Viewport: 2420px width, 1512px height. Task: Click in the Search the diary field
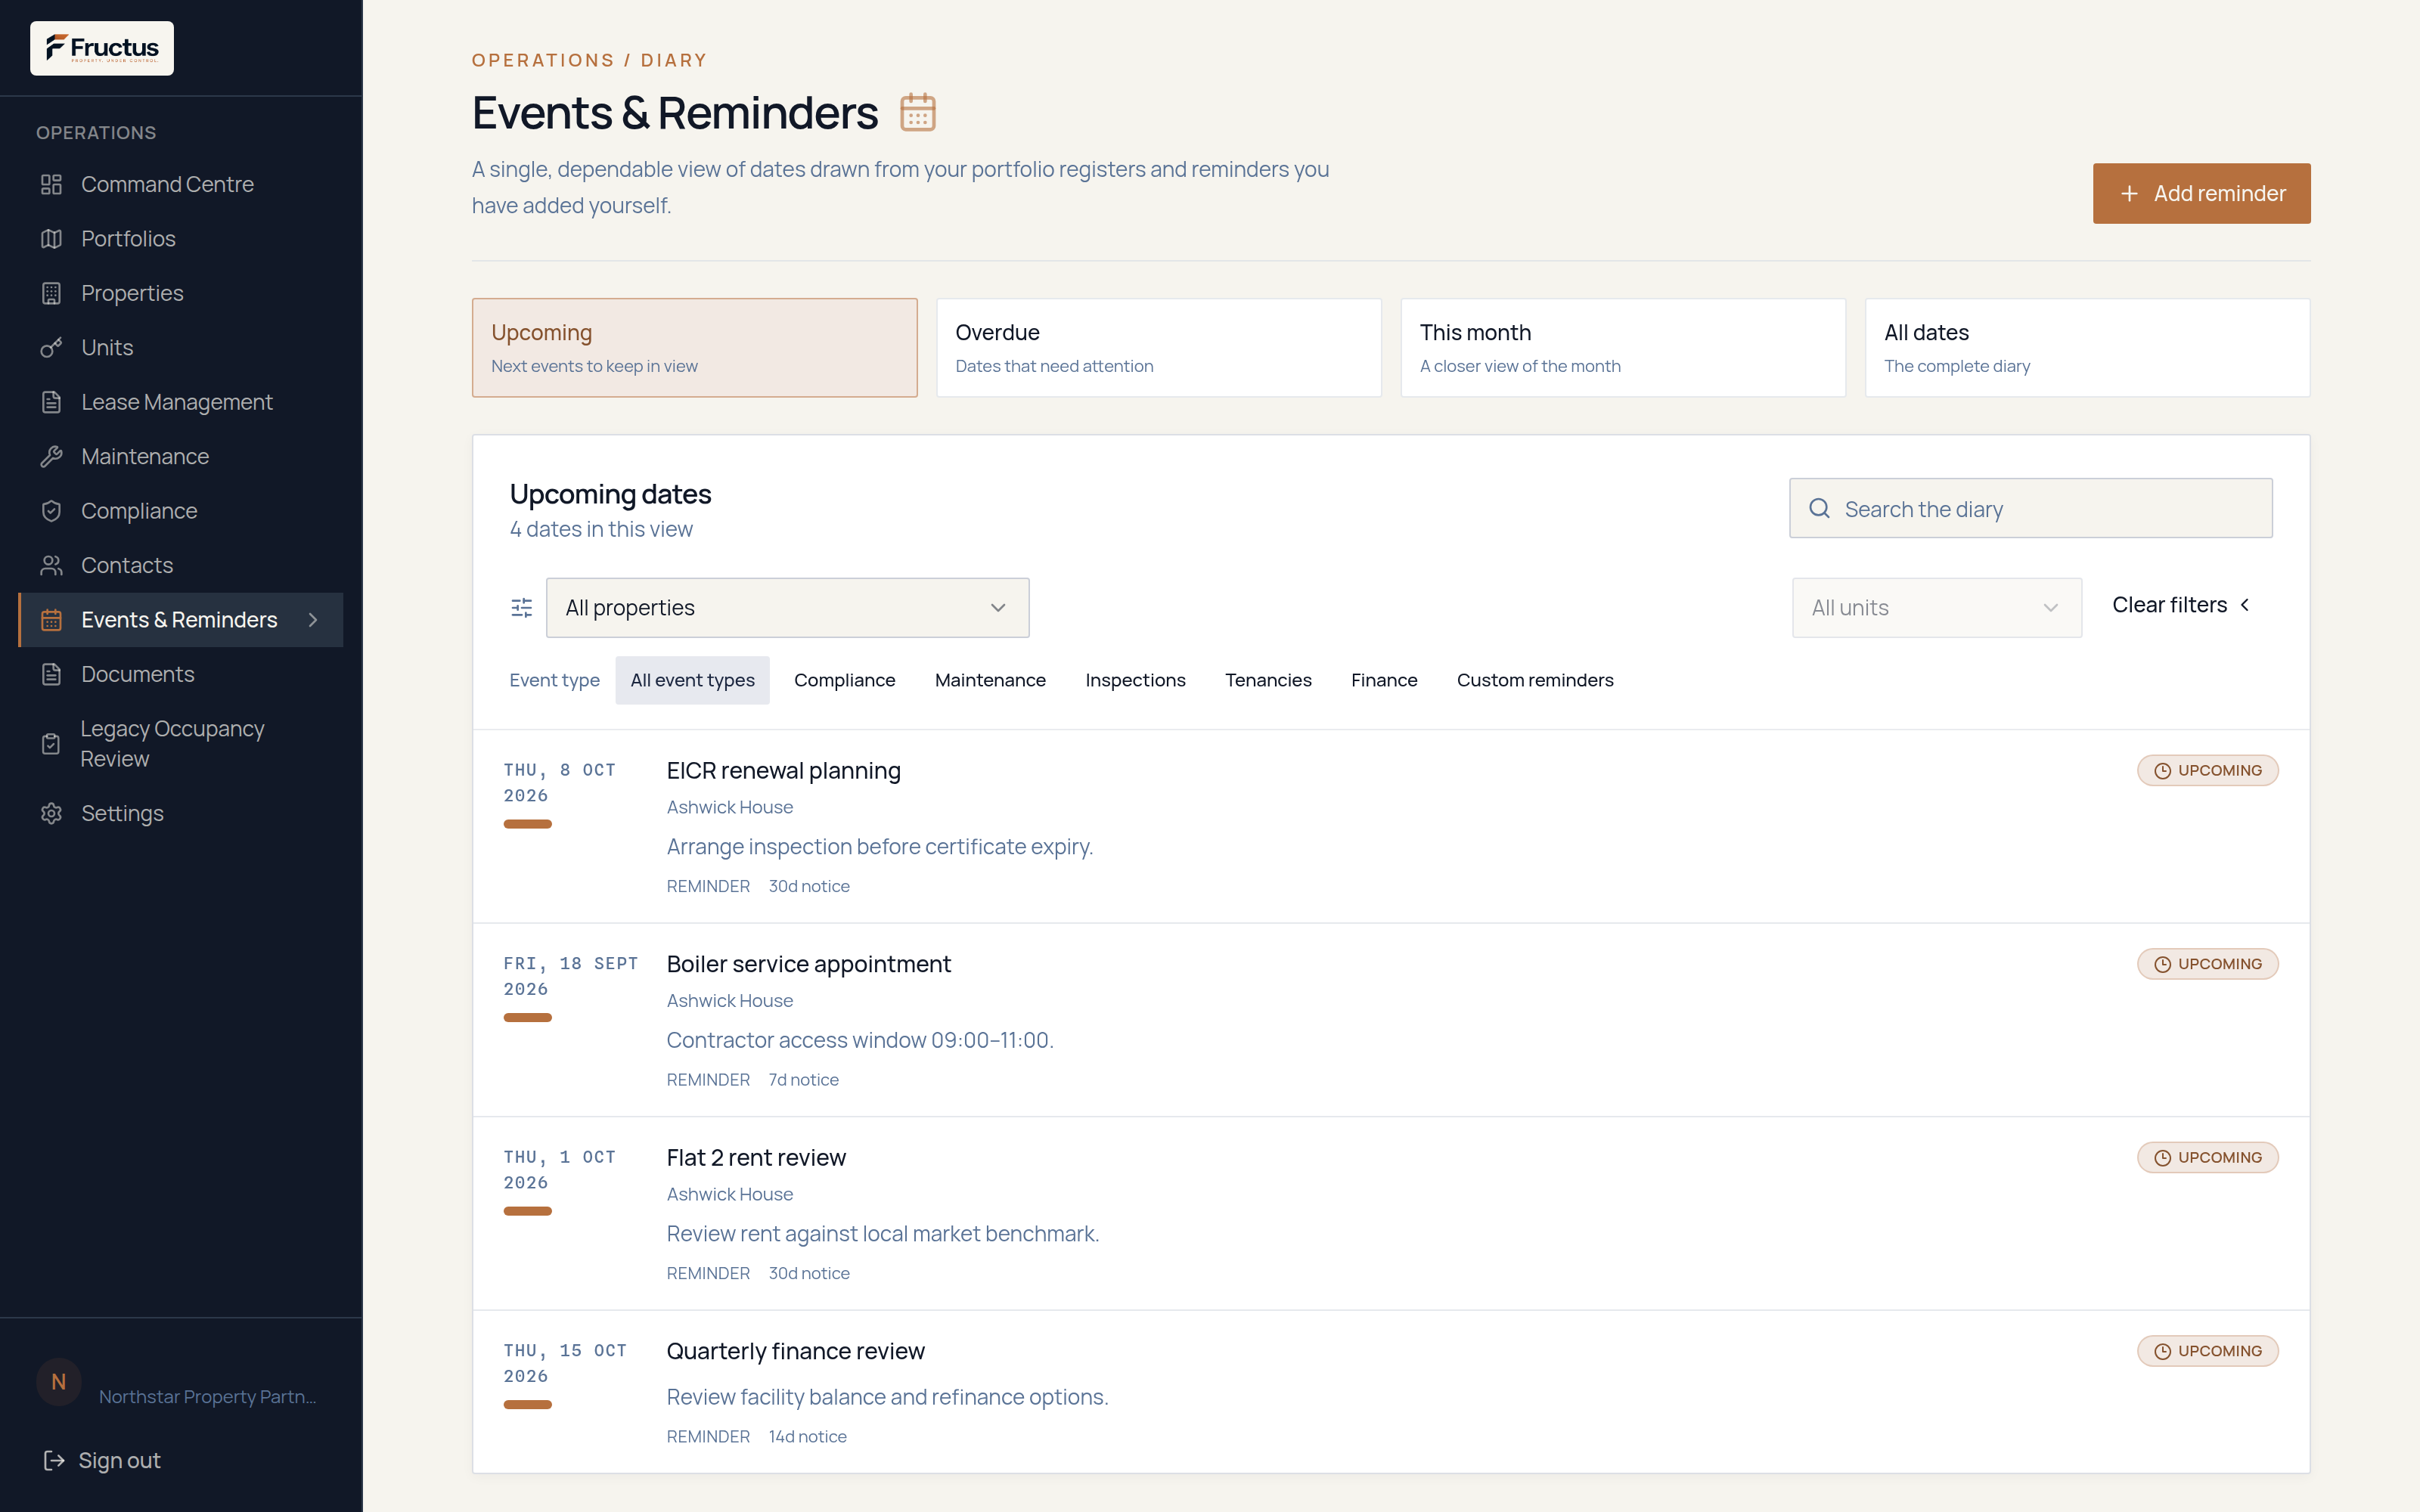pyautogui.click(x=2030, y=509)
